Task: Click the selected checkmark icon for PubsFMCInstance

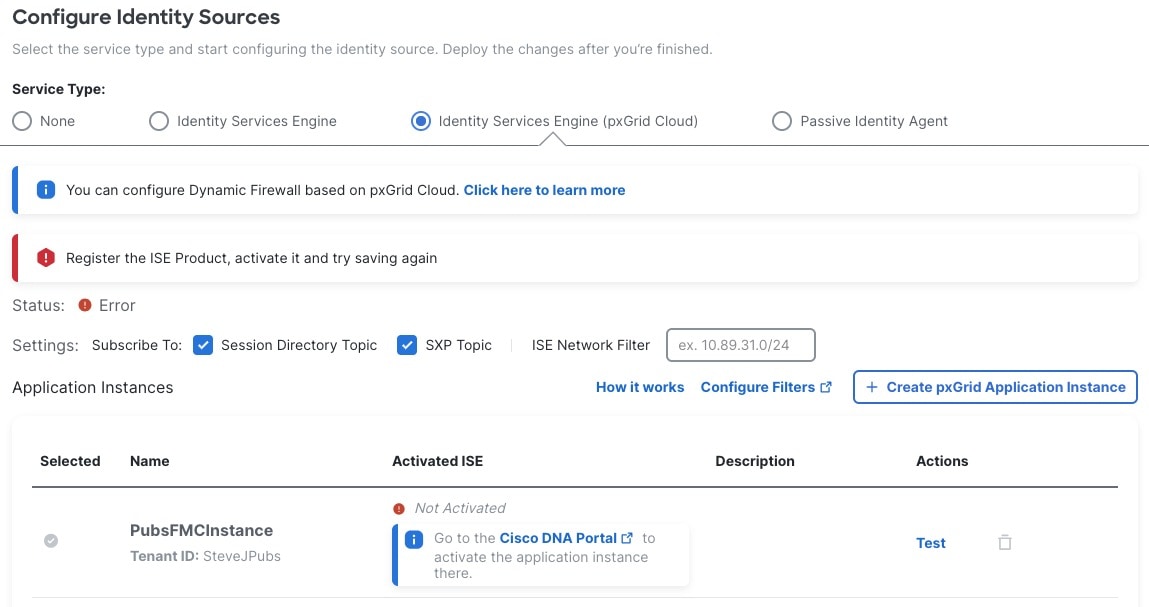Action: [51, 541]
